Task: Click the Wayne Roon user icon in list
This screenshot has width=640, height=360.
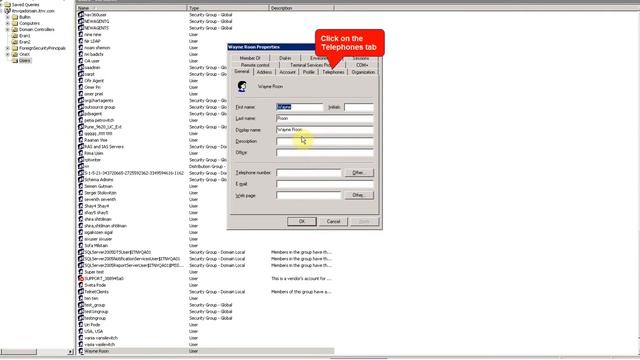Action: coord(81,351)
